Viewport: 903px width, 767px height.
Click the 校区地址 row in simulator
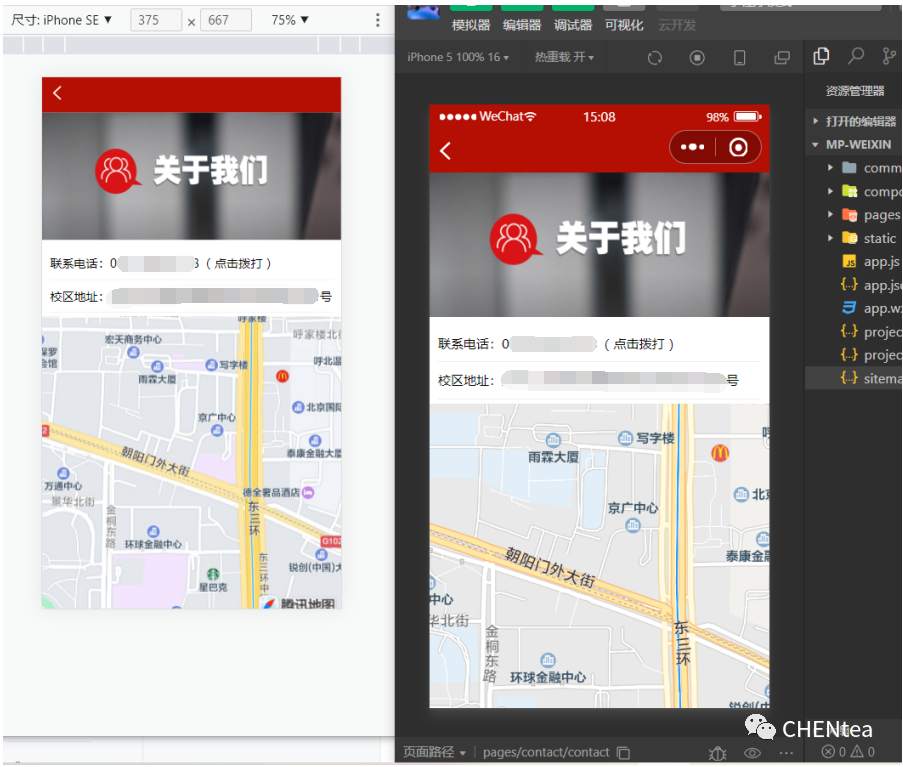(599, 380)
